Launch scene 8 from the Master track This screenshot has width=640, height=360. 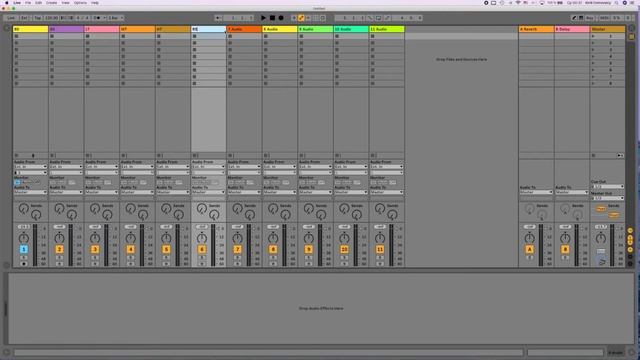coord(593,84)
